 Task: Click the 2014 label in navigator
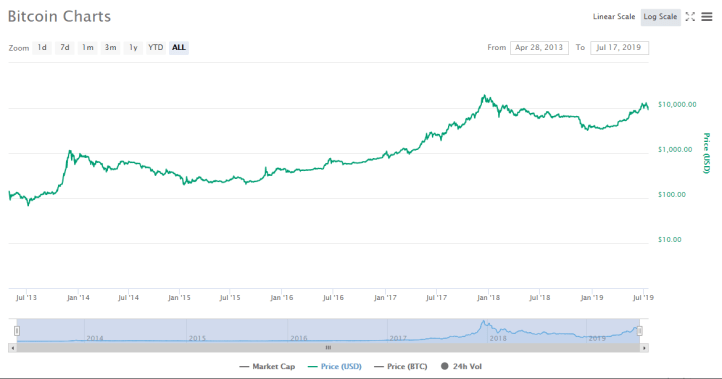[x=95, y=338]
